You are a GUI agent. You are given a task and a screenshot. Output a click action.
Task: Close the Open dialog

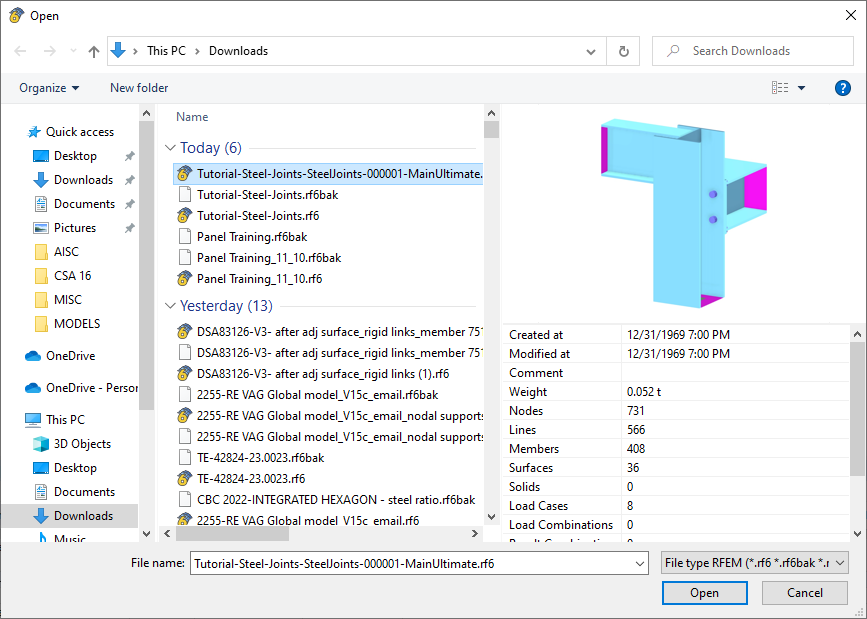coord(850,15)
